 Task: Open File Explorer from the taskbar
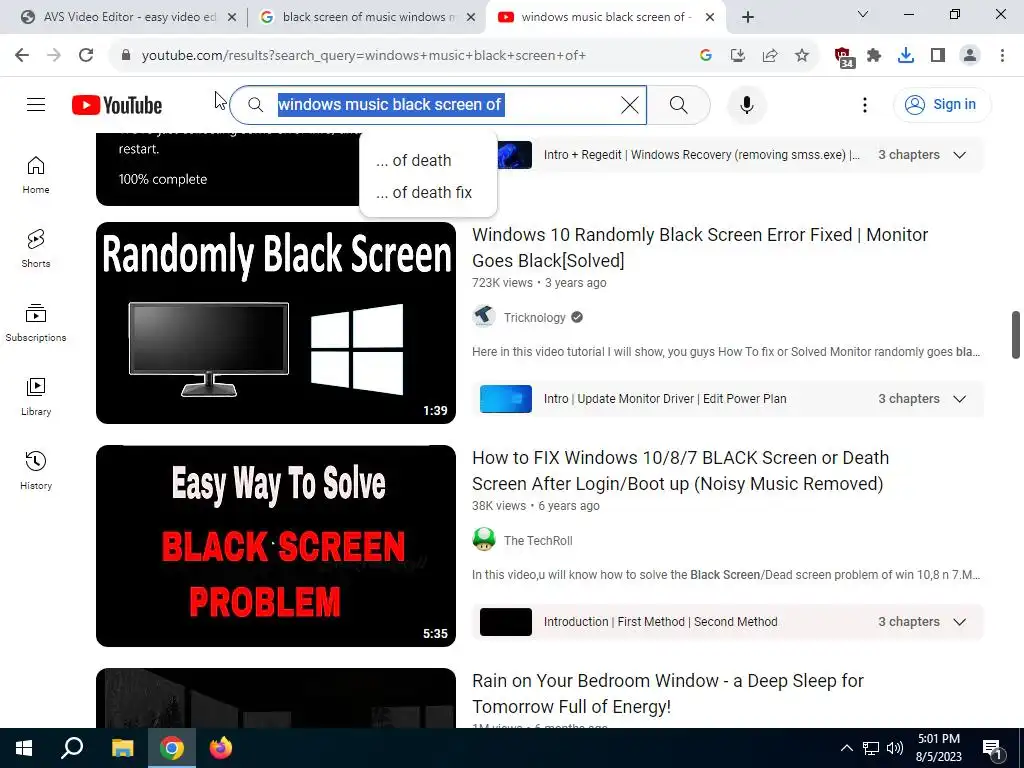click(122, 748)
